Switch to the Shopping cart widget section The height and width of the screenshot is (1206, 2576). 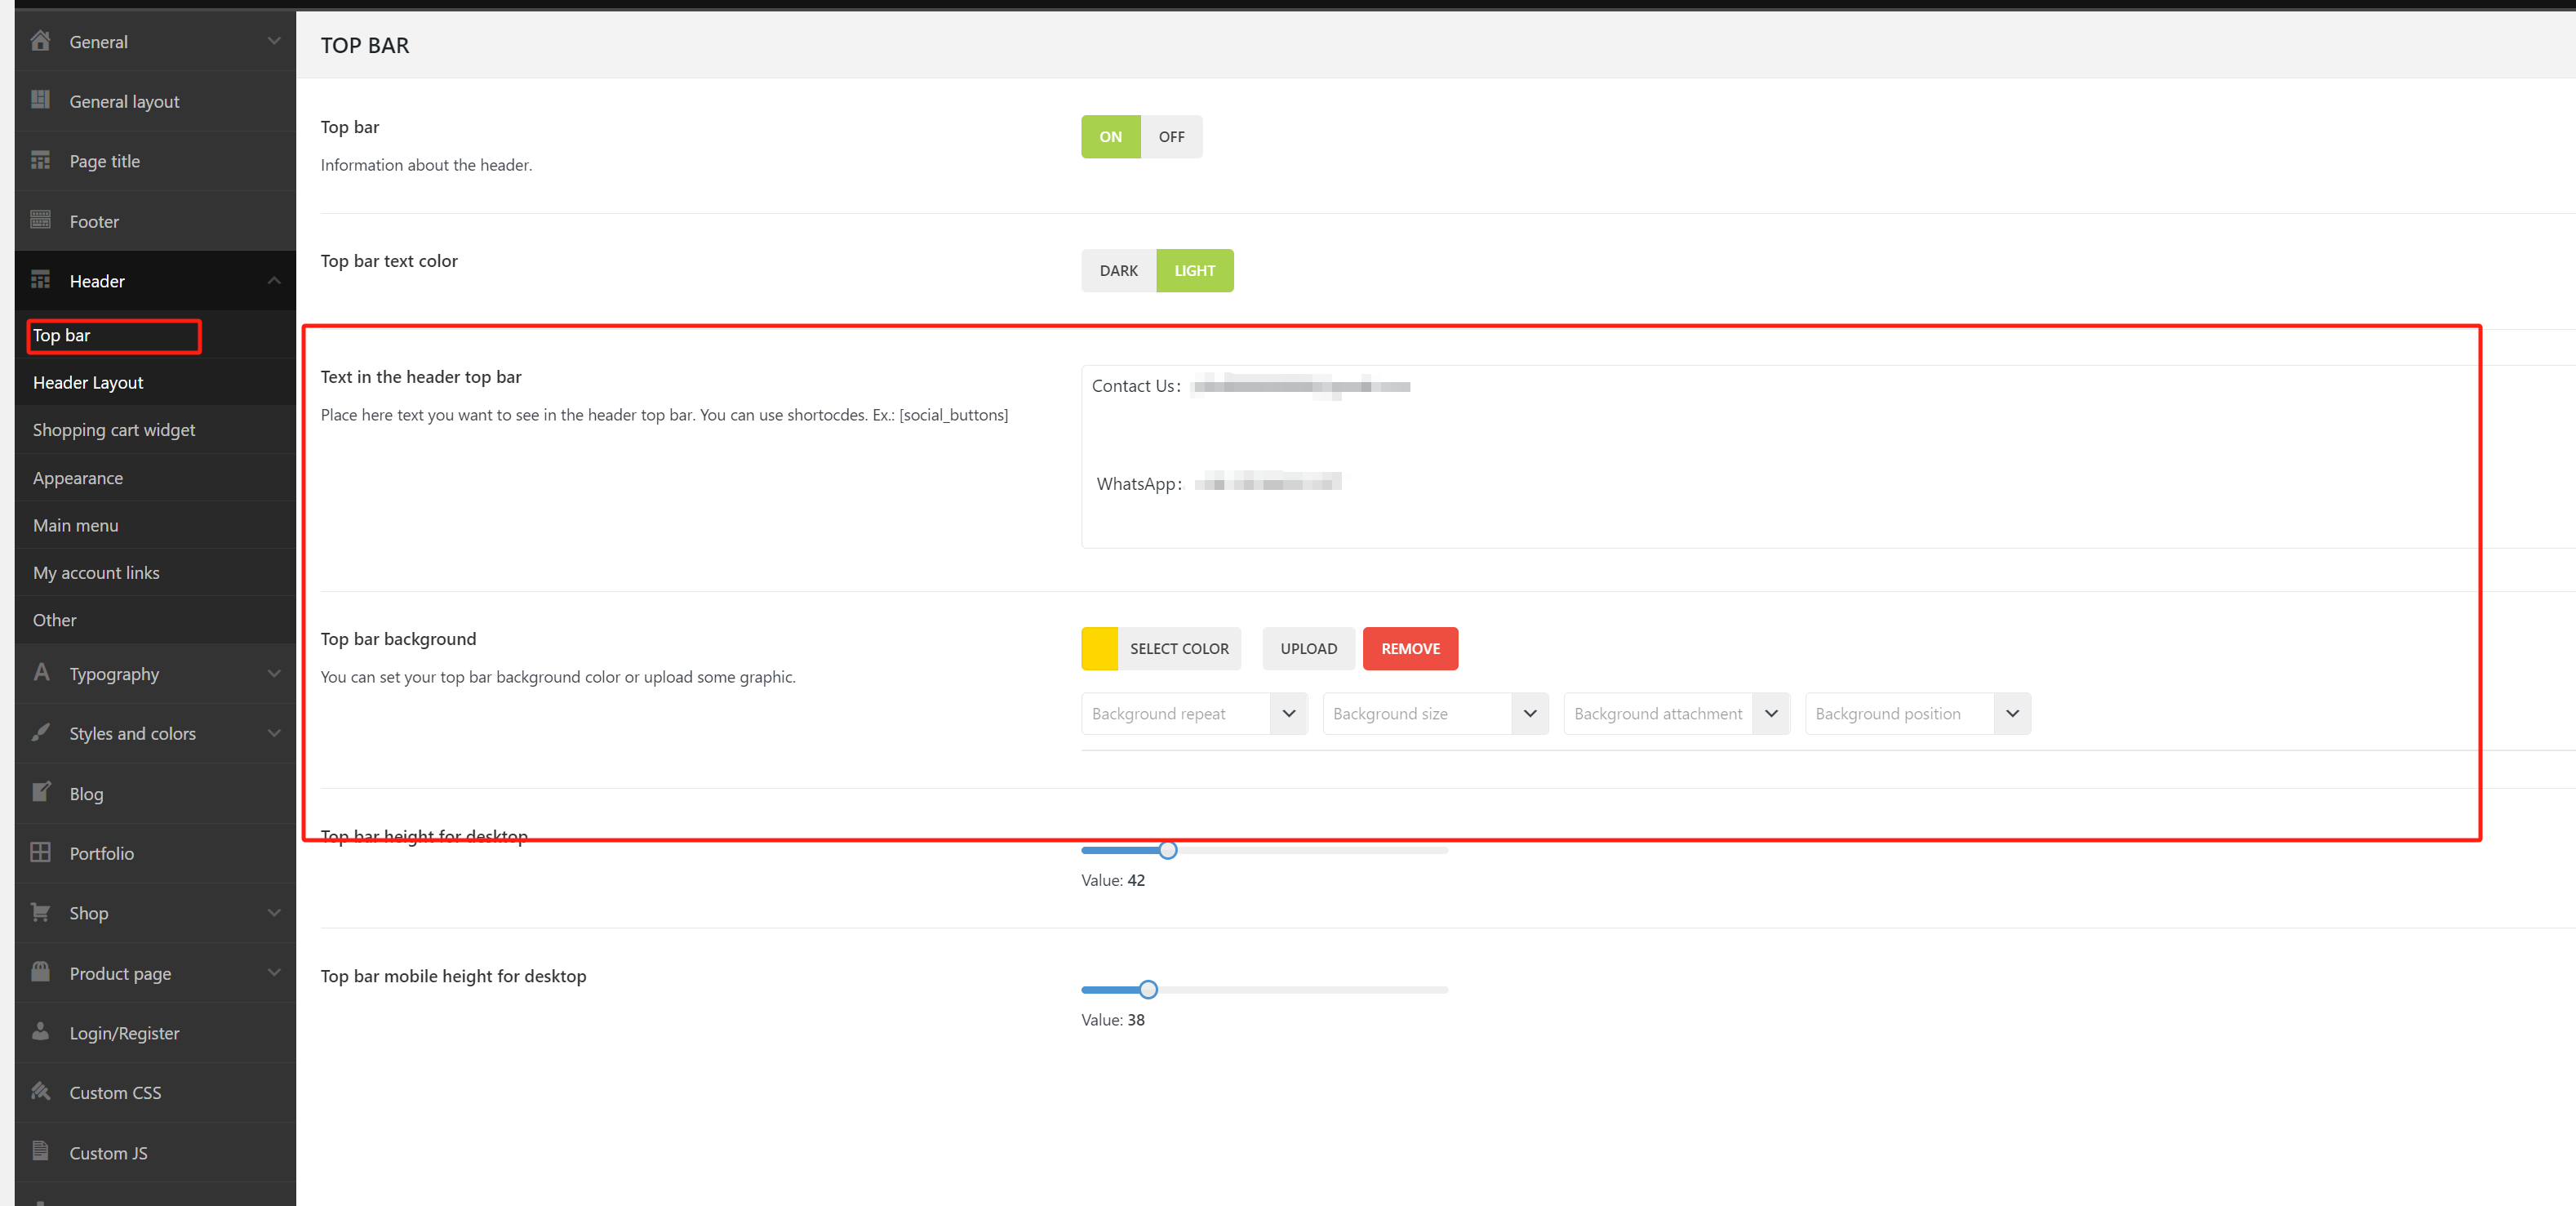pos(113,429)
